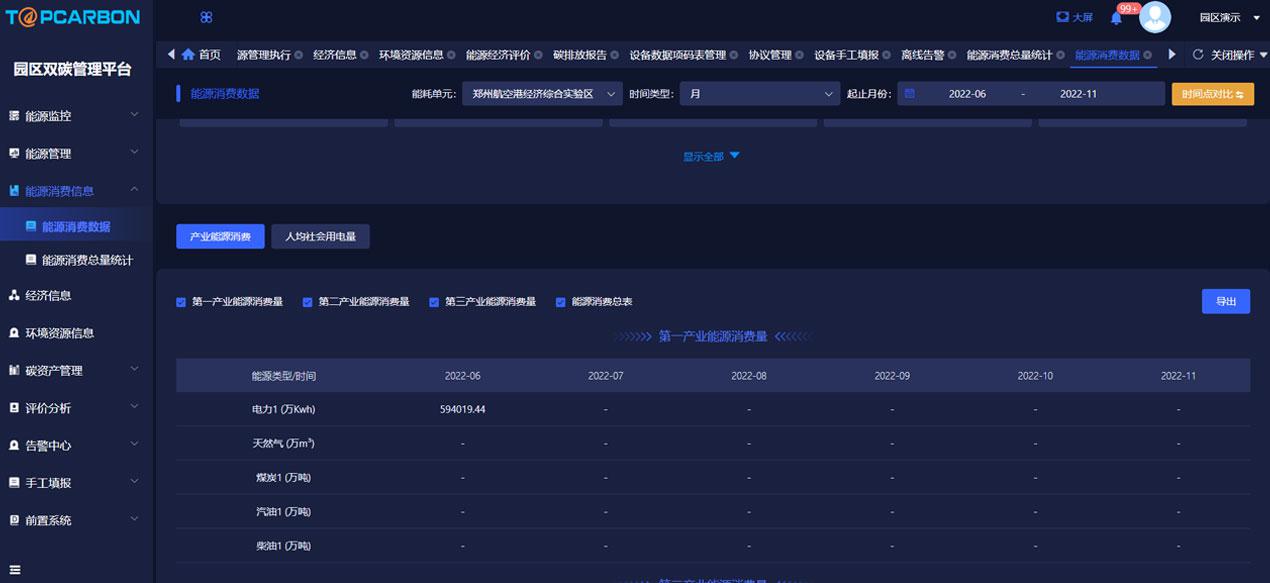Click the hamburger menu icon at sidebar bottom
The width and height of the screenshot is (1270, 583).
tap(15, 570)
